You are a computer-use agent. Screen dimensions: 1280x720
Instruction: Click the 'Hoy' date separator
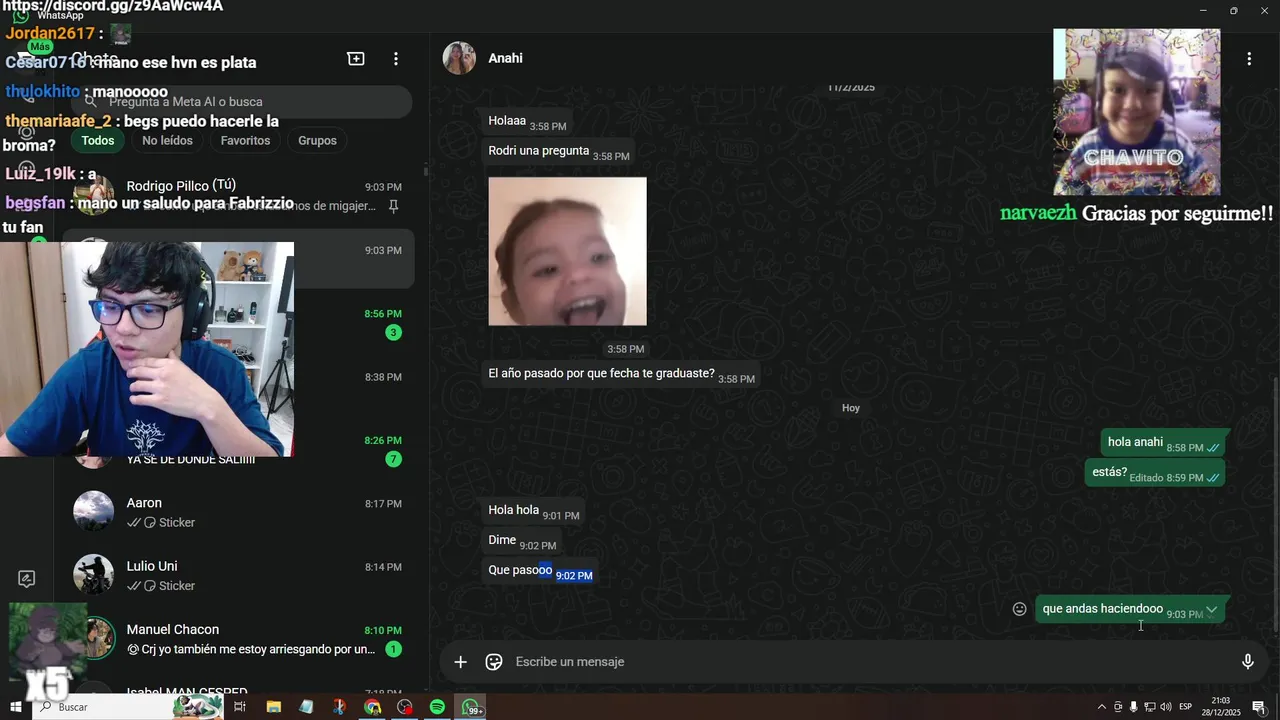pyautogui.click(x=851, y=408)
